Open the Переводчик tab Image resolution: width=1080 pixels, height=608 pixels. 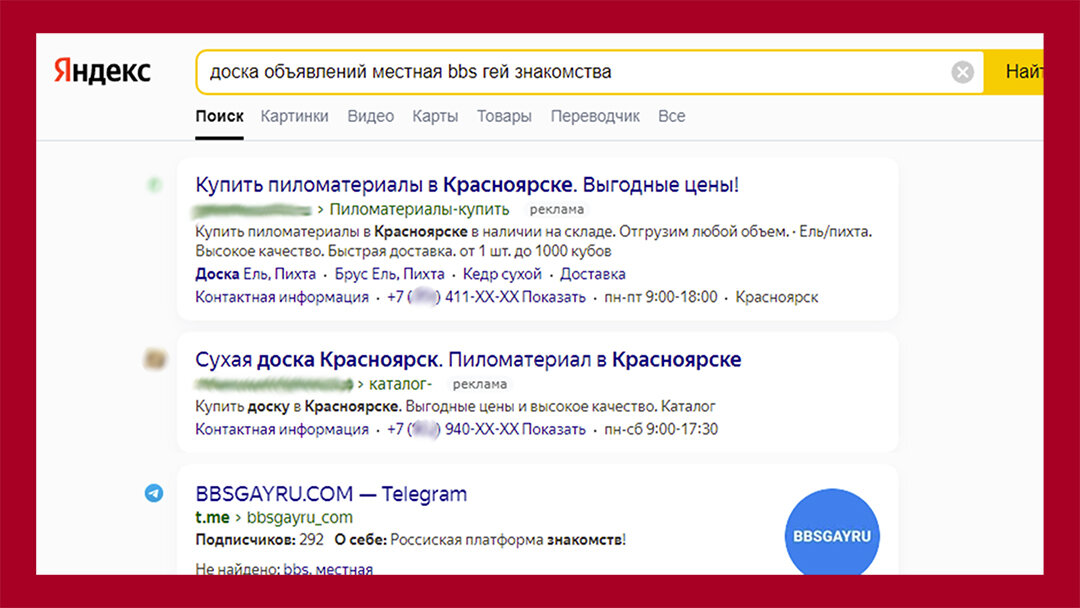[x=595, y=116]
